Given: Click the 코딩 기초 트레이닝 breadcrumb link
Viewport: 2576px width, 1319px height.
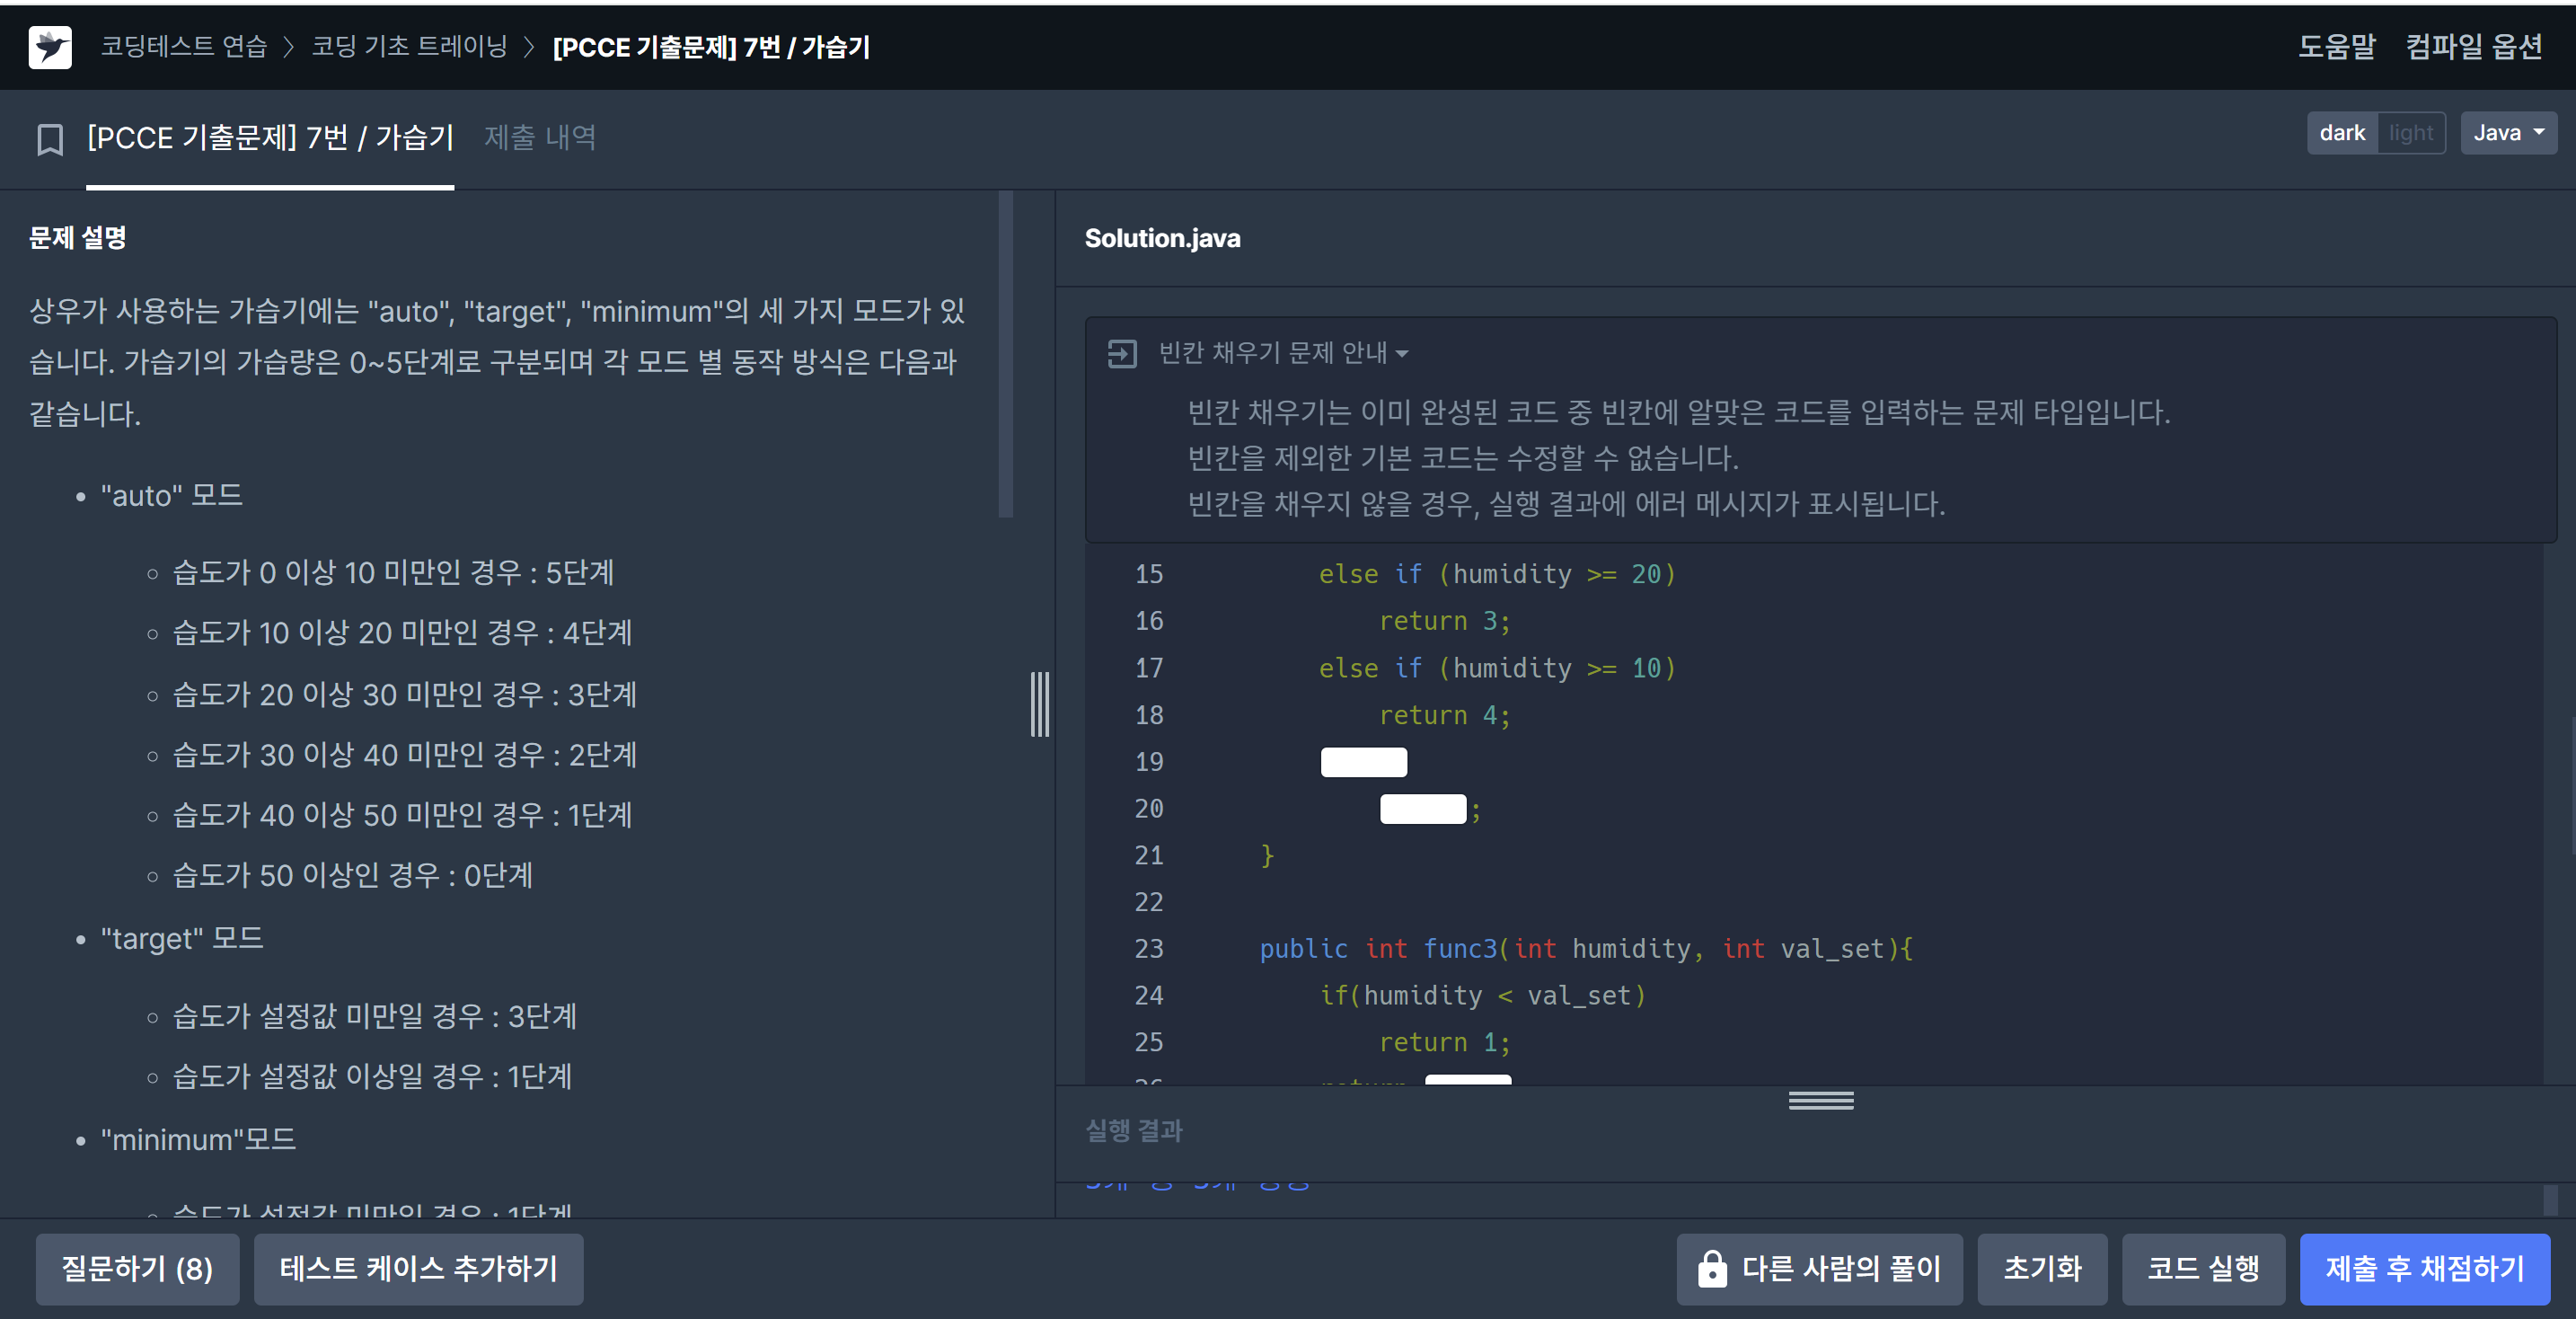Looking at the screenshot, I should click(x=409, y=46).
